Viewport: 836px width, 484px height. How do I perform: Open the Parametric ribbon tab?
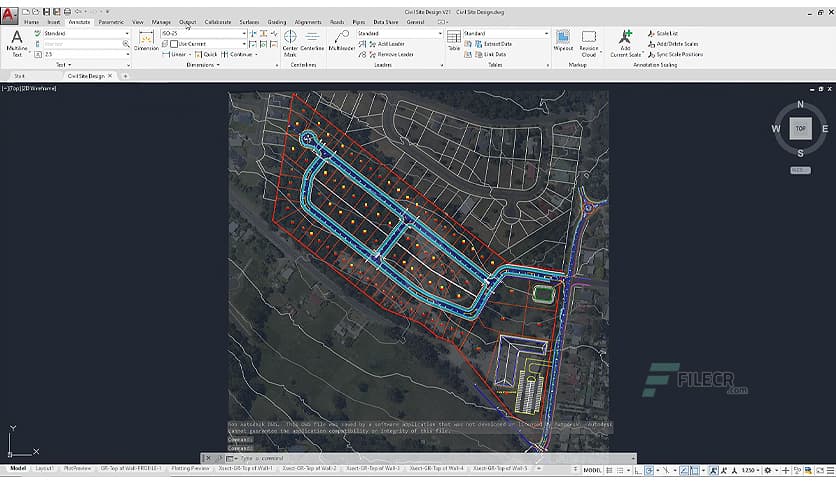click(x=111, y=21)
